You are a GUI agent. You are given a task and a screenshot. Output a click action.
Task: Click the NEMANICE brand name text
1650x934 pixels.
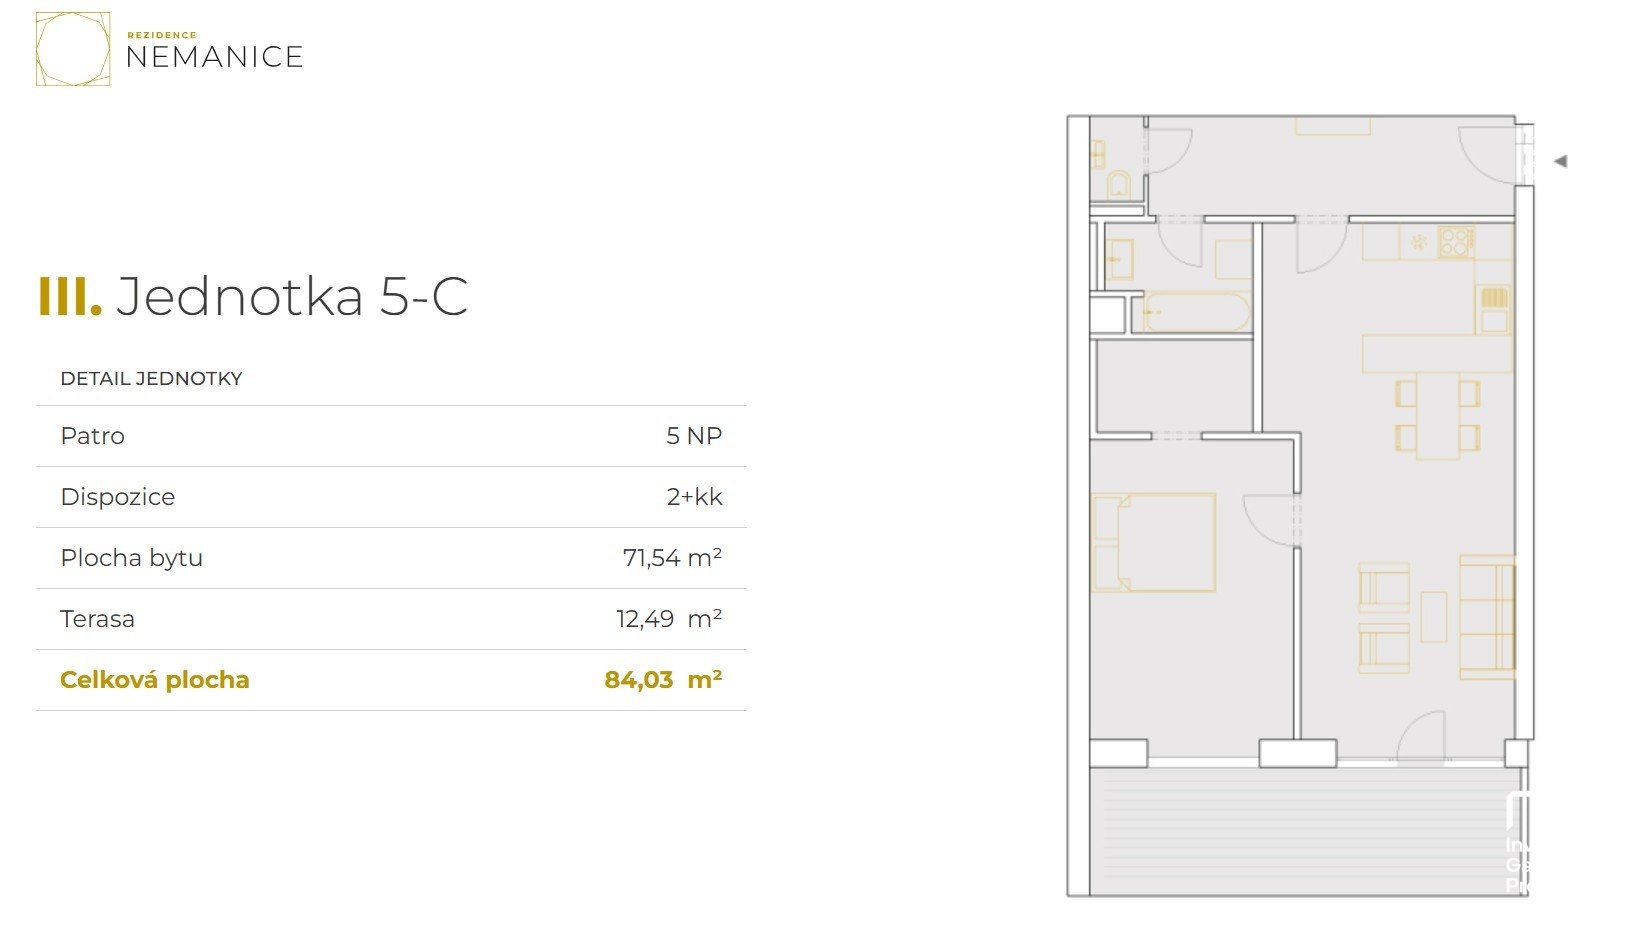pyautogui.click(x=214, y=57)
